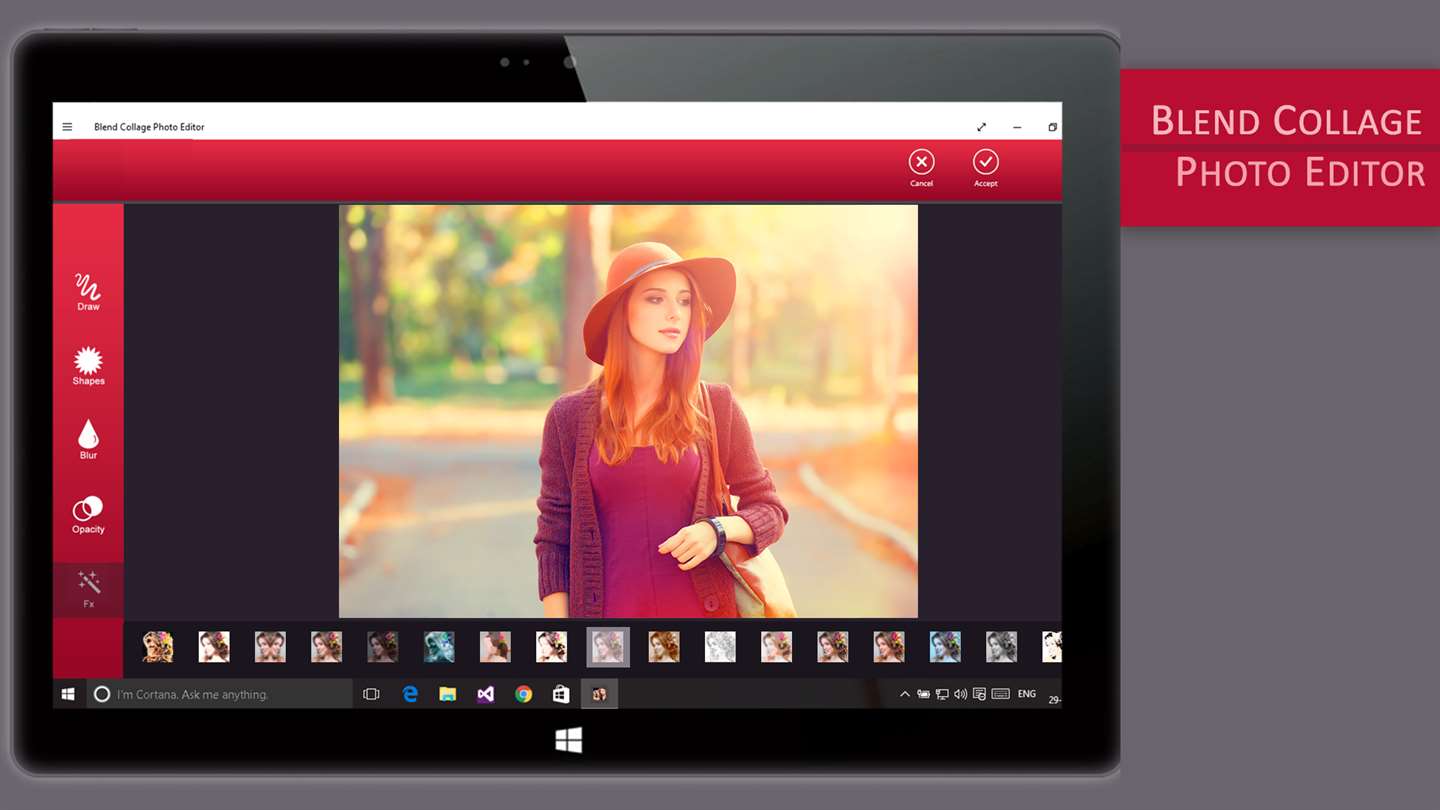Apply the teal cyan filter thumbnail
Image resolution: width=1440 pixels, height=810 pixels.
click(439, 647)
